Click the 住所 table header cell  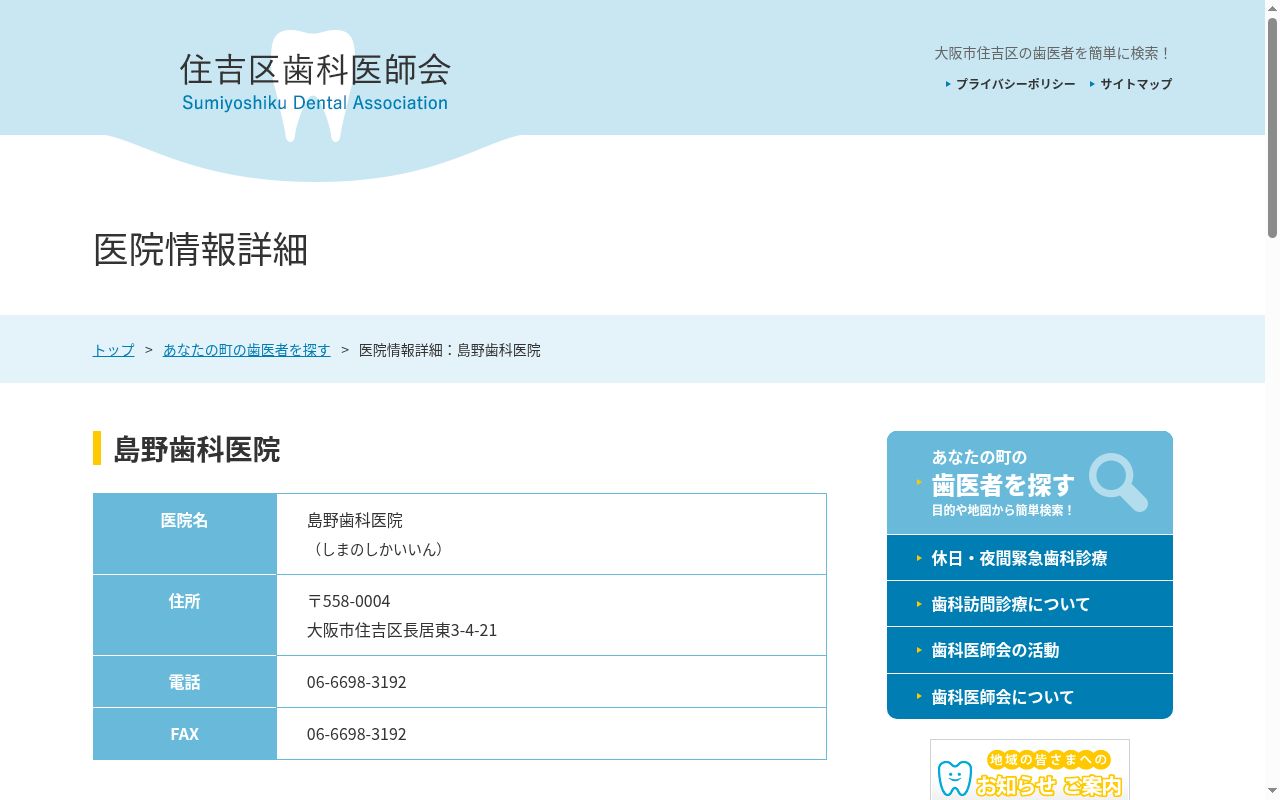[x=185, y=615]
